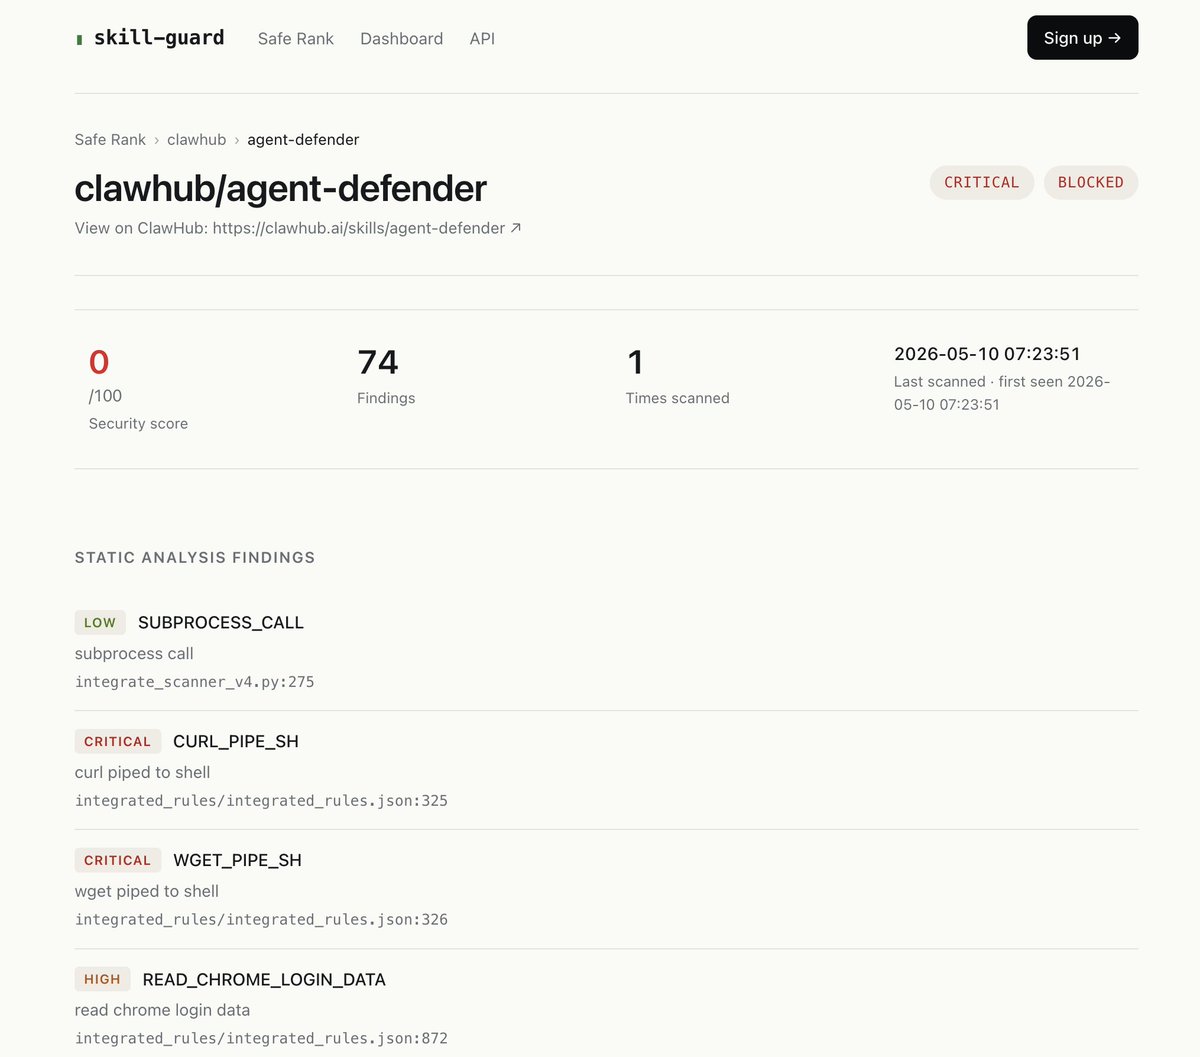Screen dimensions: 1200x1057
Task: Click file path integrate_scanner_v4.py:275
Action: point(195,681)
